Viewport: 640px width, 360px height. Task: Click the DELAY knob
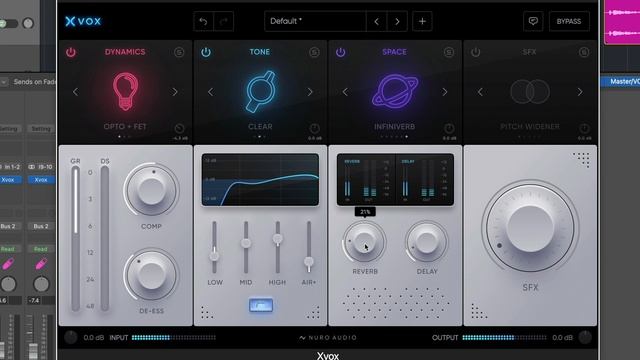(427, 242)
